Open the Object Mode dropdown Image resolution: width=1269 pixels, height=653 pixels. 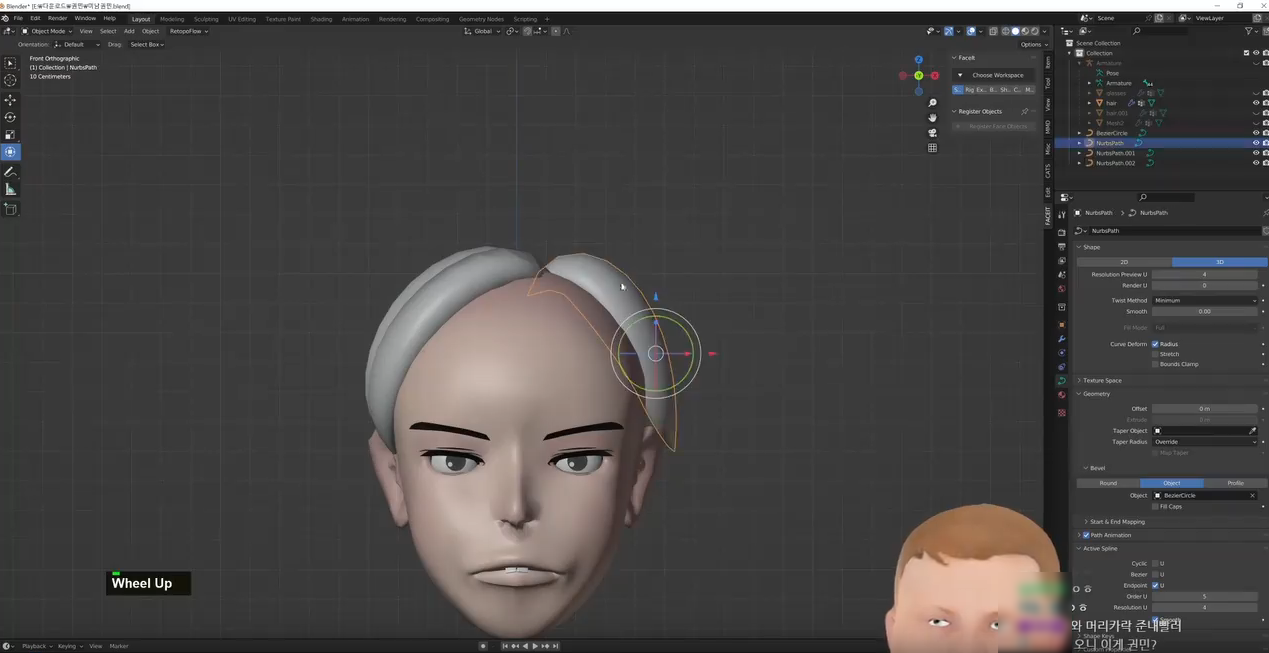click(48, 31)
